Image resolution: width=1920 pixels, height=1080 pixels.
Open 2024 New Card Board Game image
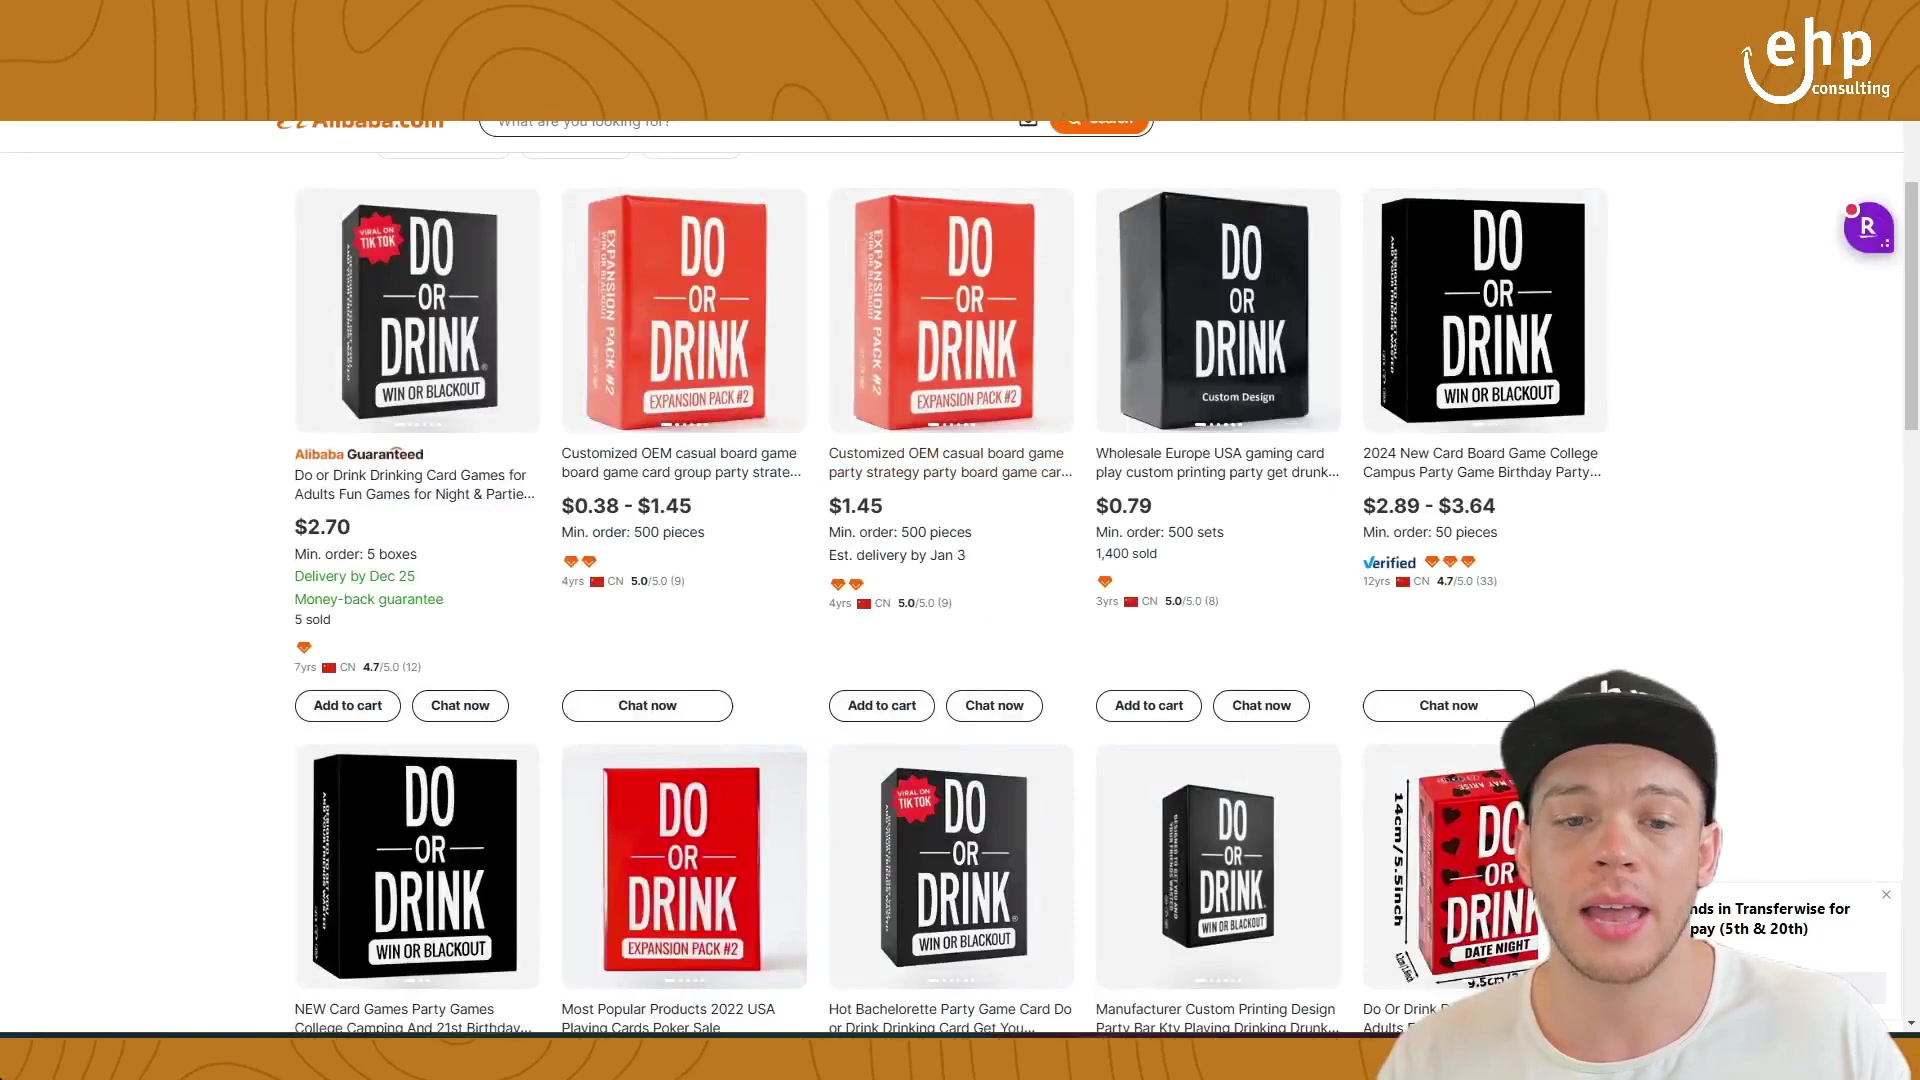coord(1485,310)
